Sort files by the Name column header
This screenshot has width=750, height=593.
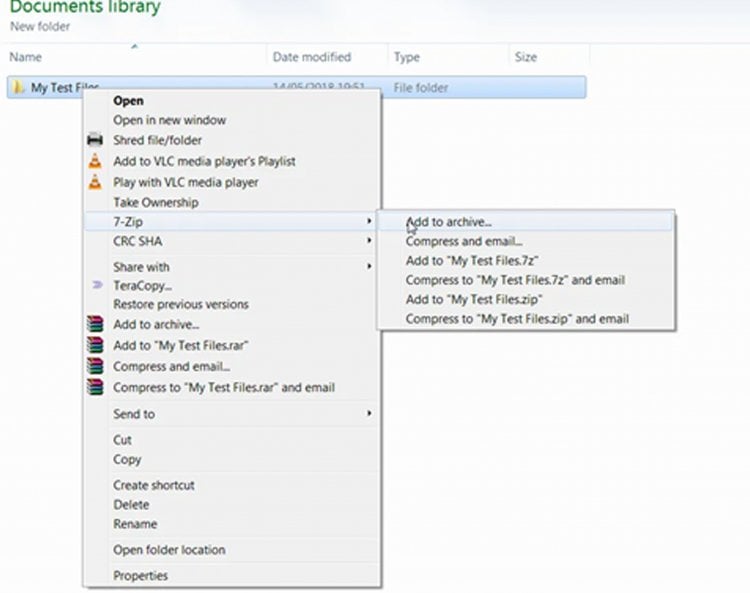pyautogui.click(x=25, y=57)
